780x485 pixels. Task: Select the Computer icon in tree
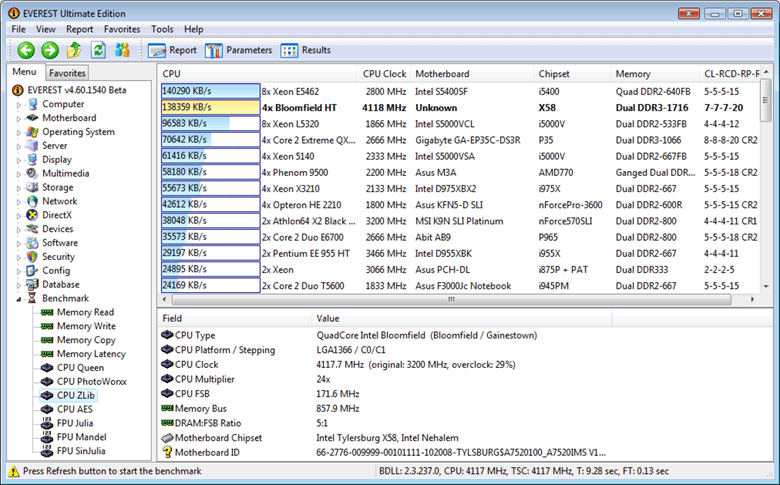tap(32, 104)
